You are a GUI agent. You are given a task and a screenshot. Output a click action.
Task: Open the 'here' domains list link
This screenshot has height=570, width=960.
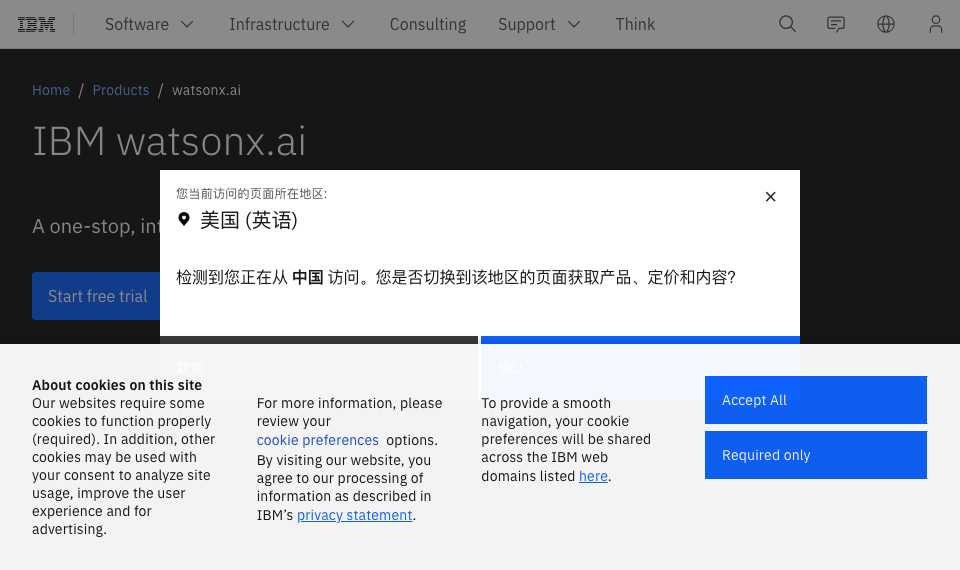[x=593, y=476]
